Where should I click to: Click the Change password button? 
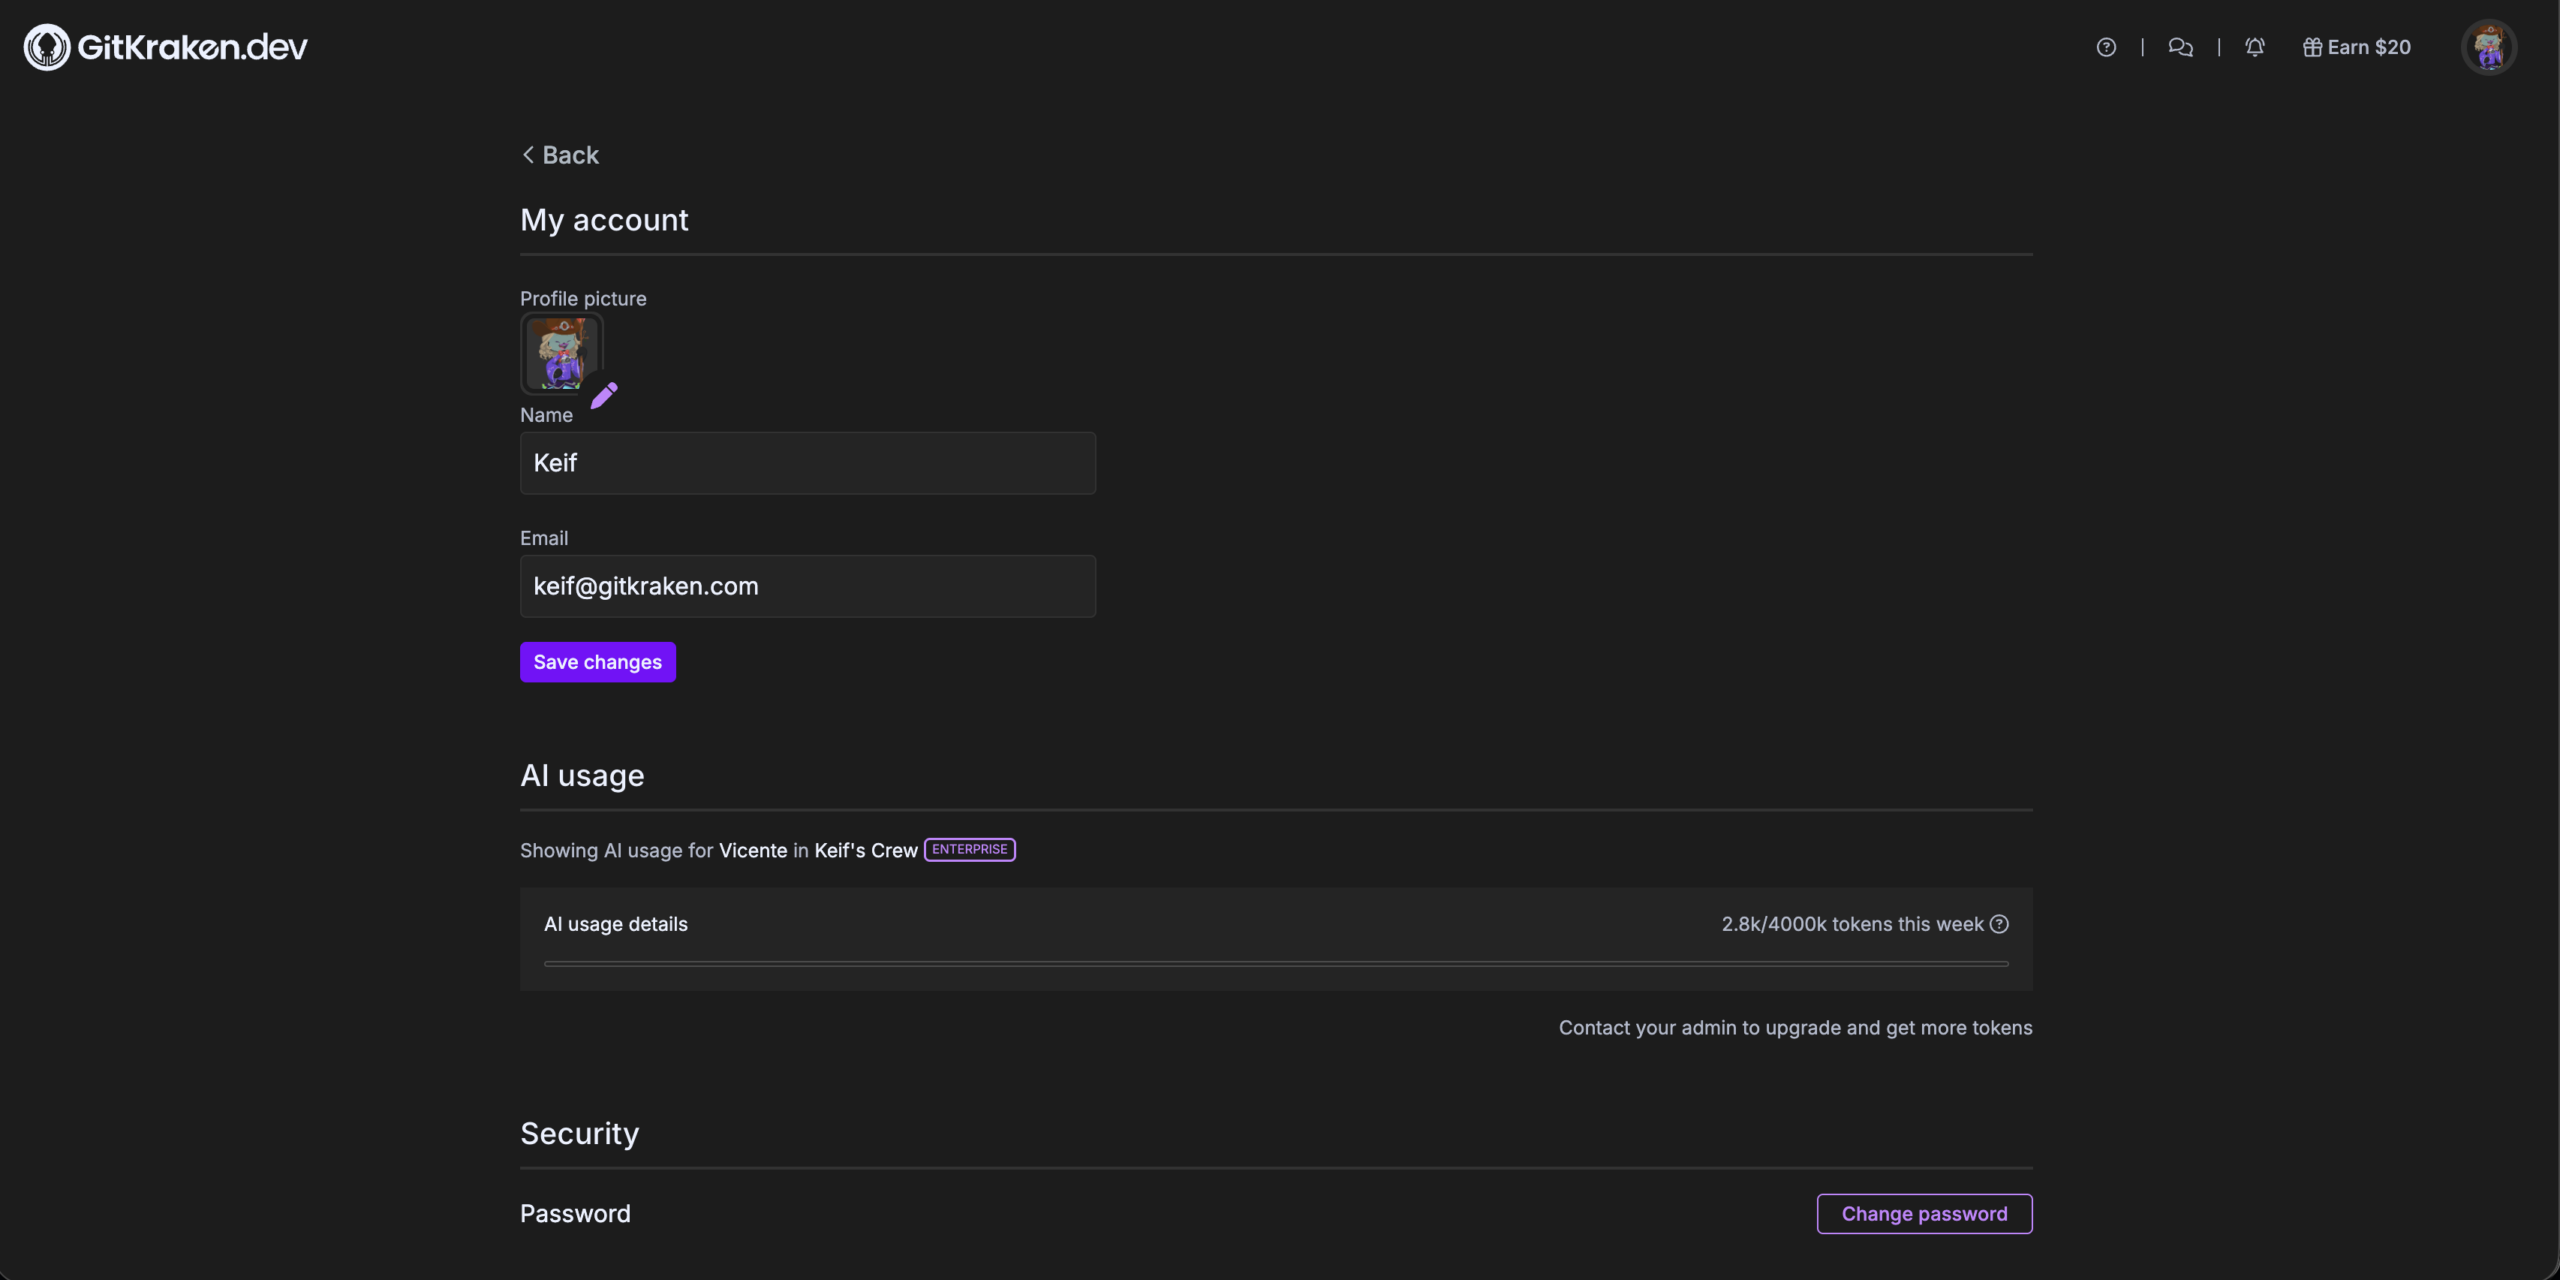click(1923, 1213)
